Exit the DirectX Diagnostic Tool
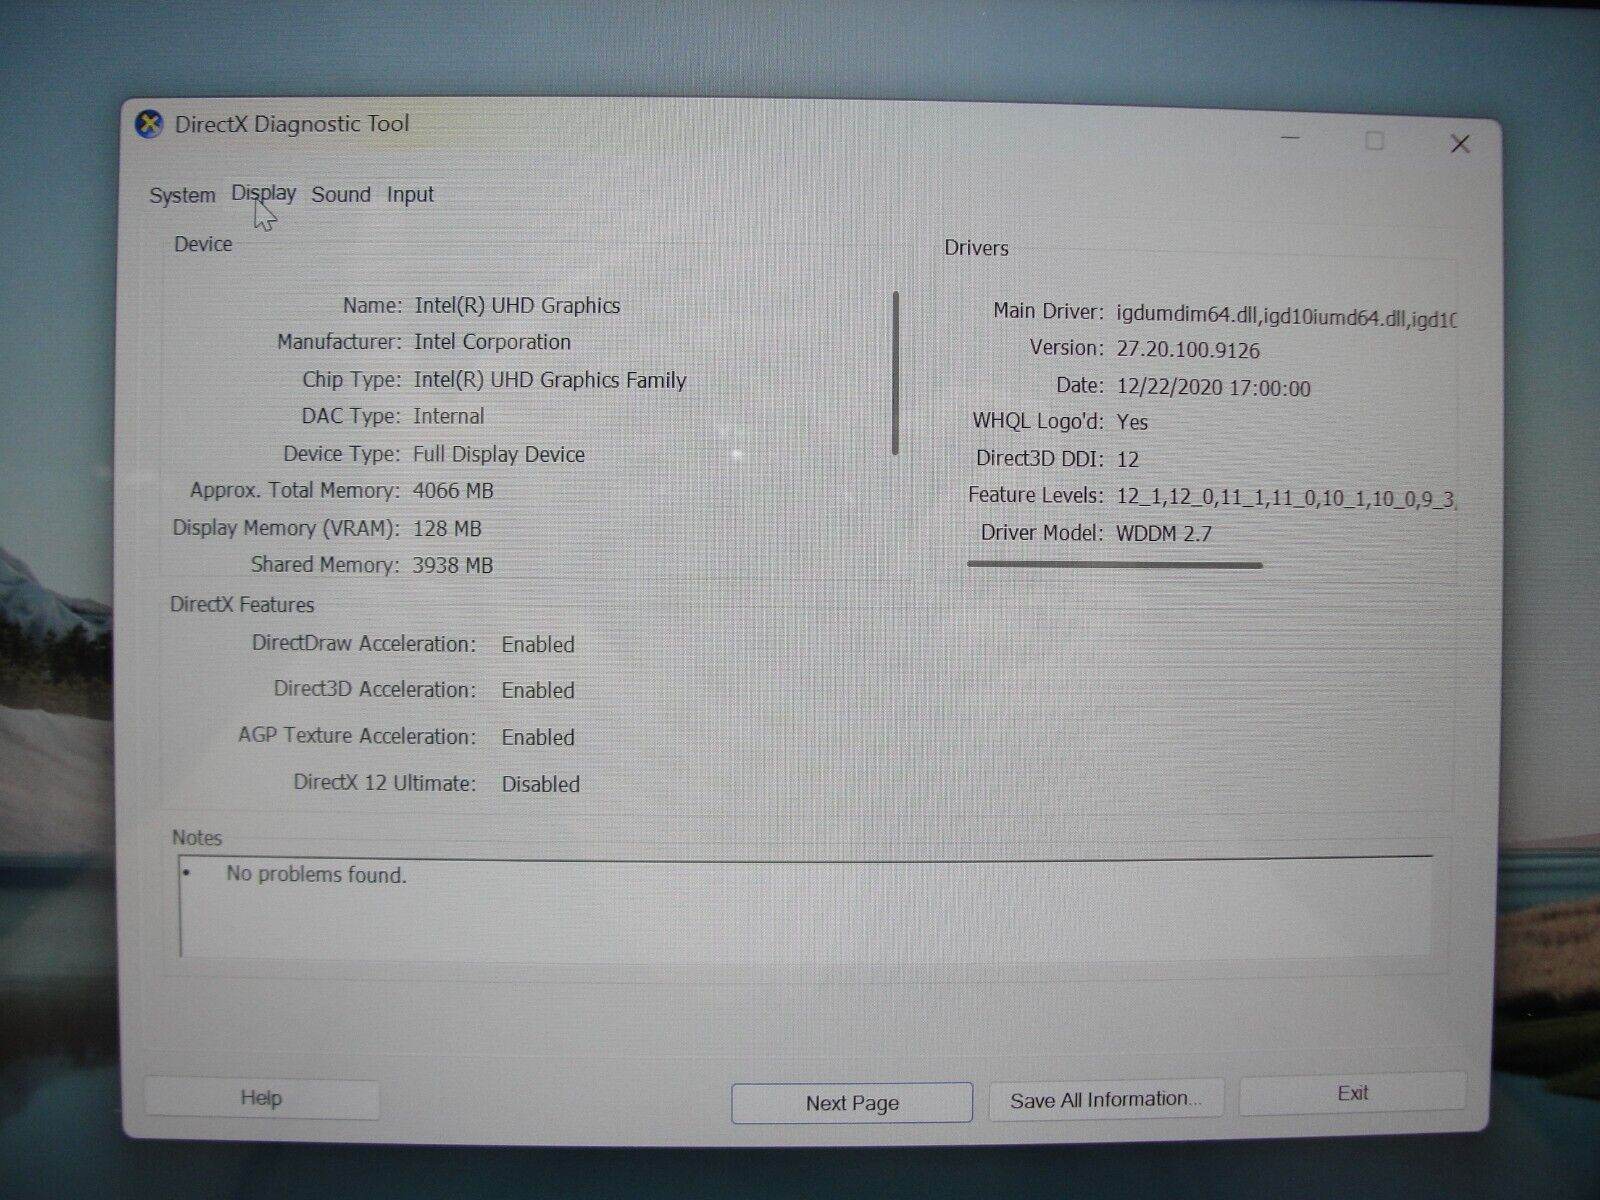The width and height of the screenshot is (1600, 1200). point(1352,1093)
